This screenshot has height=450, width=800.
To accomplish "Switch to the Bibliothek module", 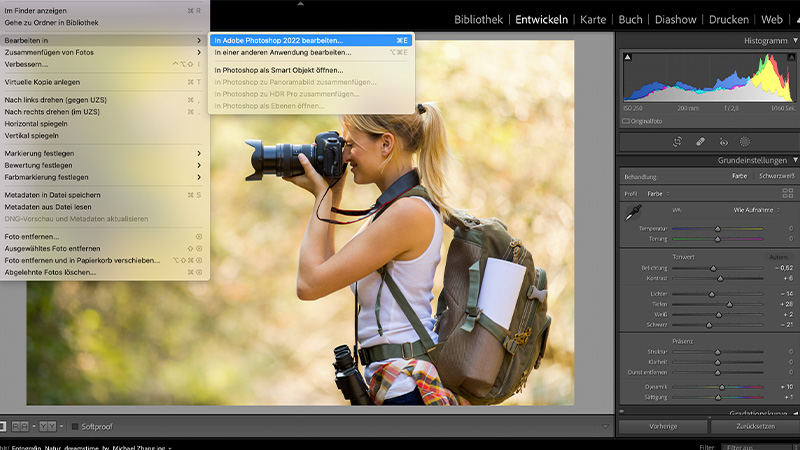I will [478, 19].
